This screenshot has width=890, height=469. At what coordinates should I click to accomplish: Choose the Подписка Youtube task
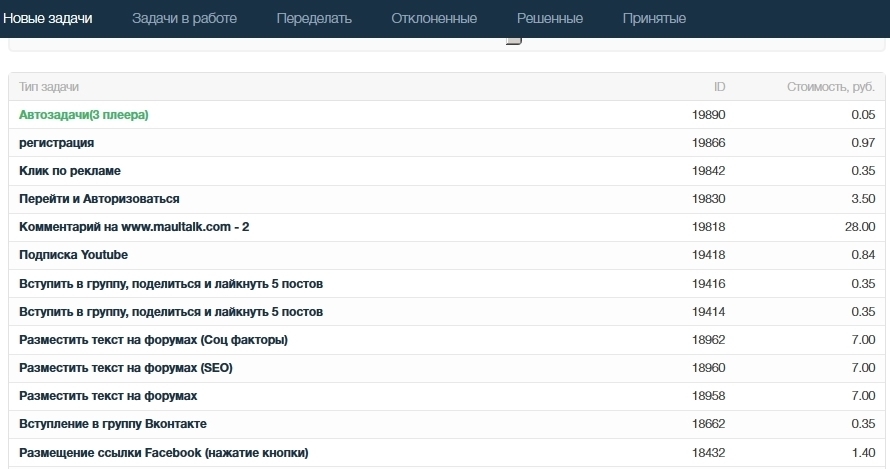coord(73,255)
